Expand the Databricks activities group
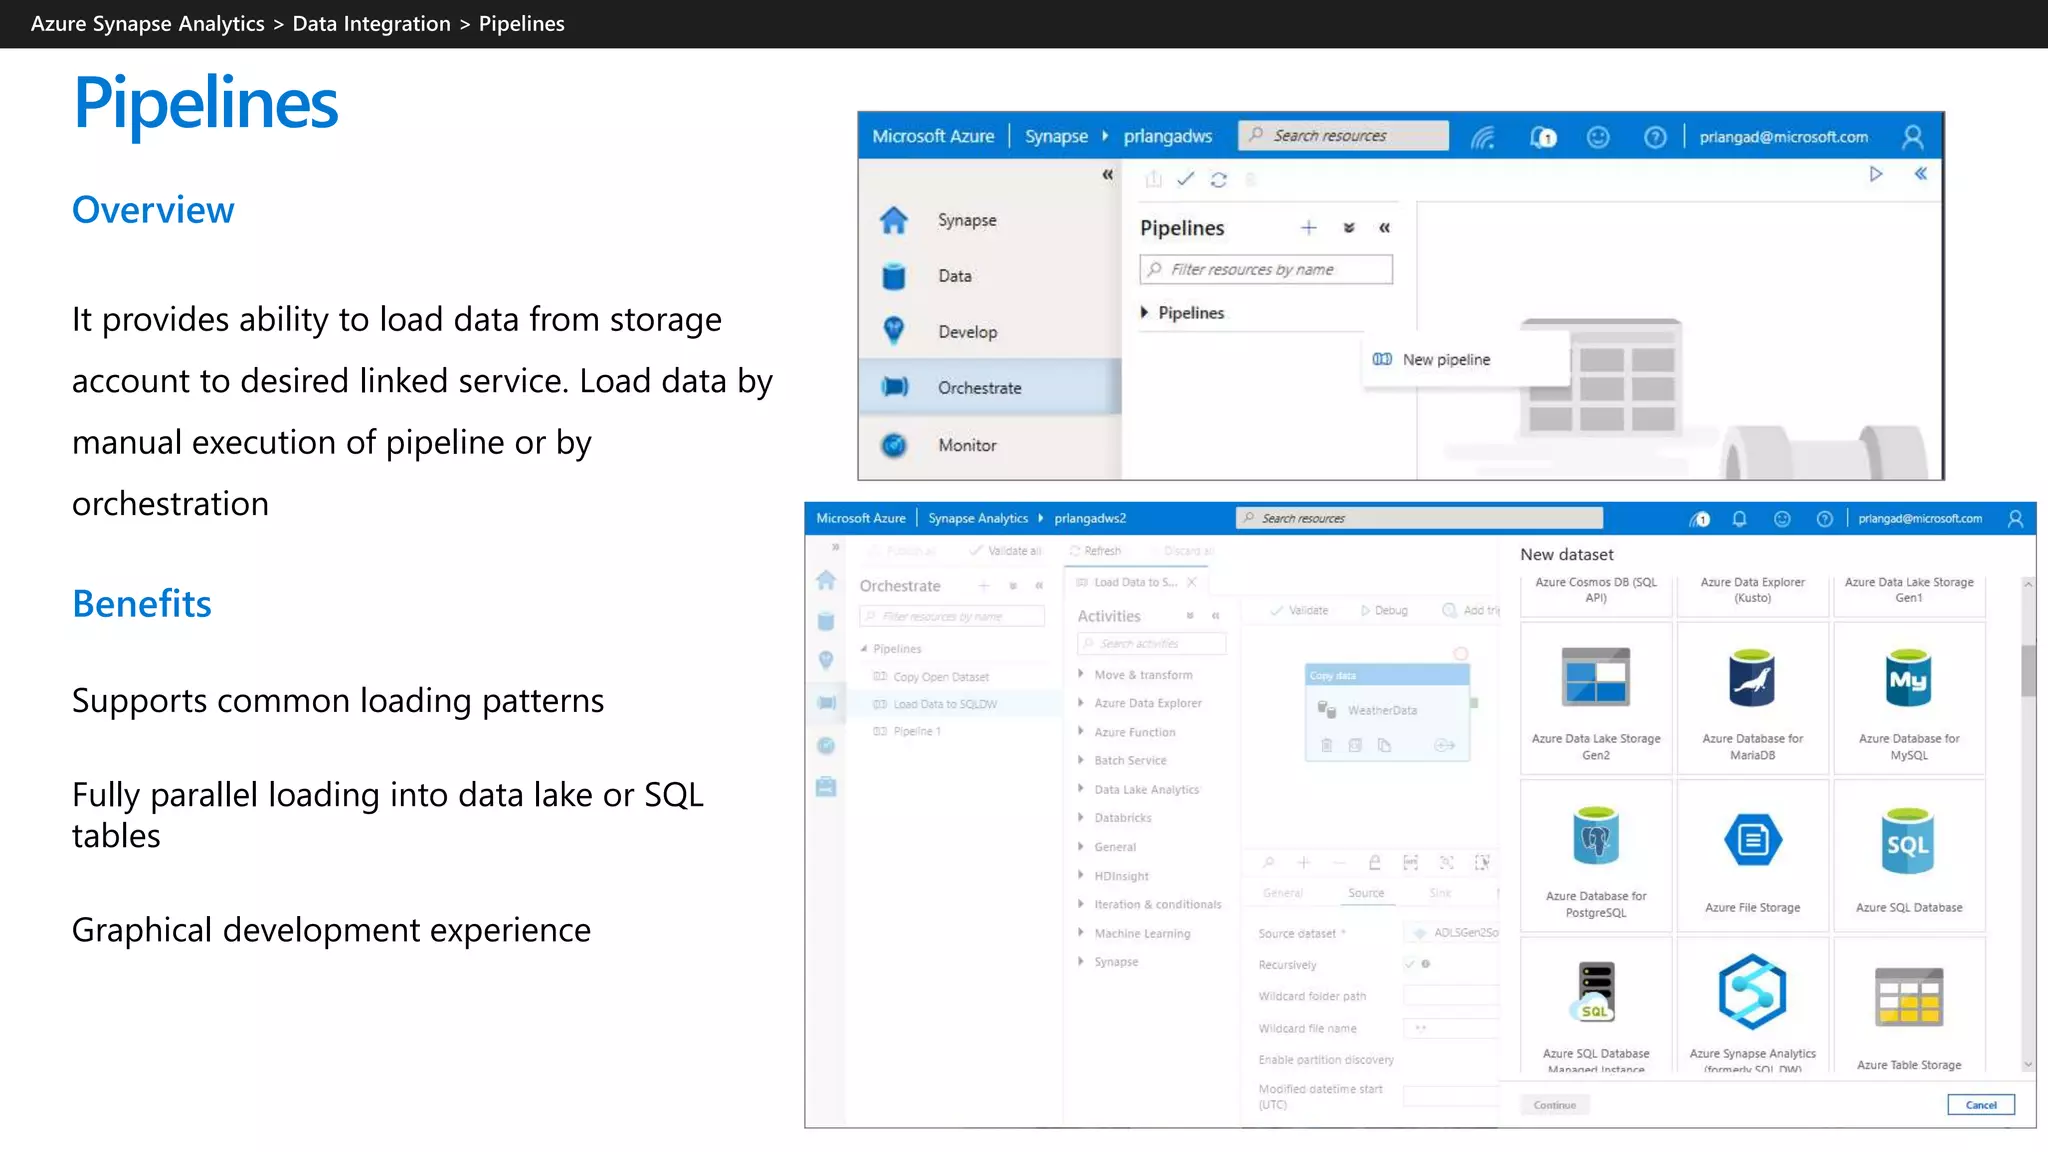The width and height of the screenshot is (2048, 1152). pos(1081,818)
